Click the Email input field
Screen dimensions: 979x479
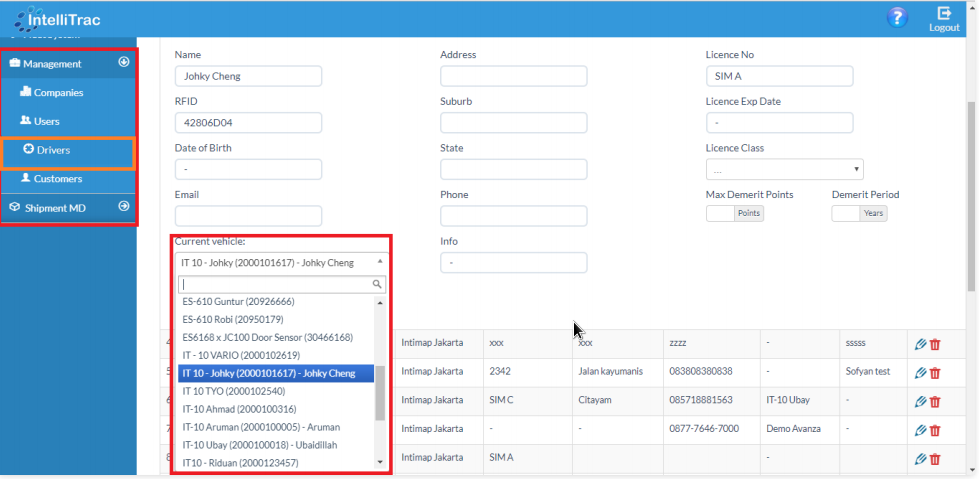click(248, 216)
